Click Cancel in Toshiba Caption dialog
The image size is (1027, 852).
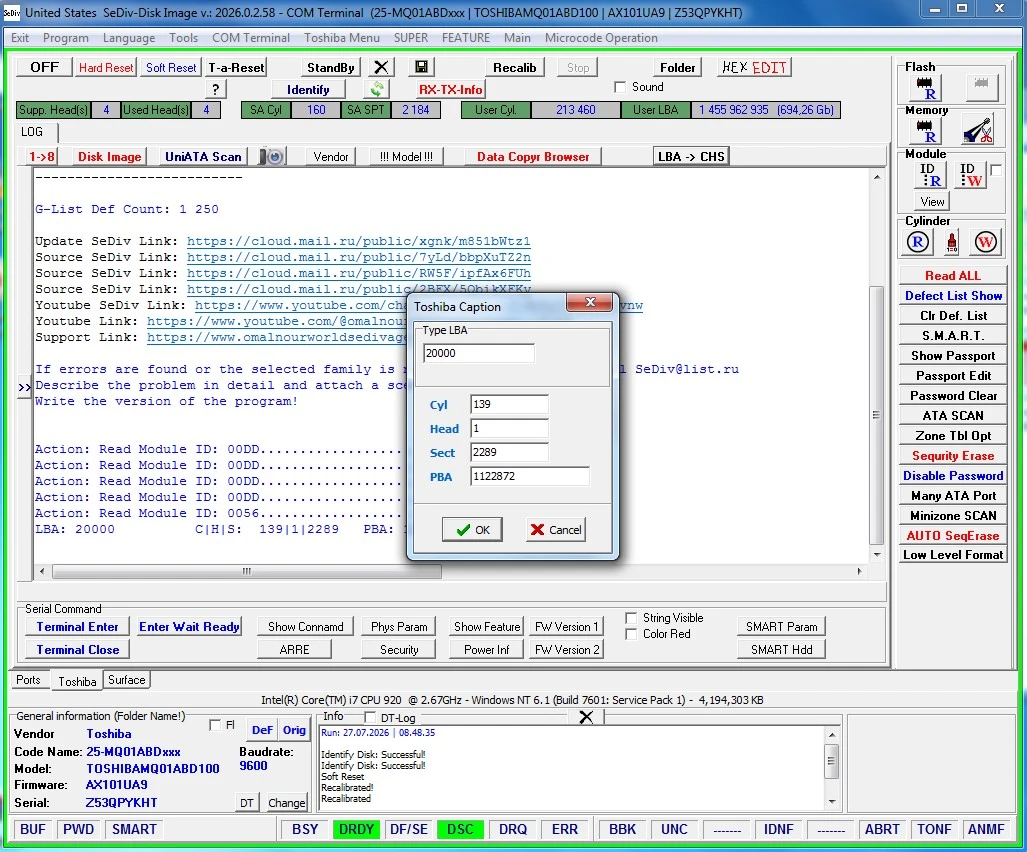click(555, 529)
